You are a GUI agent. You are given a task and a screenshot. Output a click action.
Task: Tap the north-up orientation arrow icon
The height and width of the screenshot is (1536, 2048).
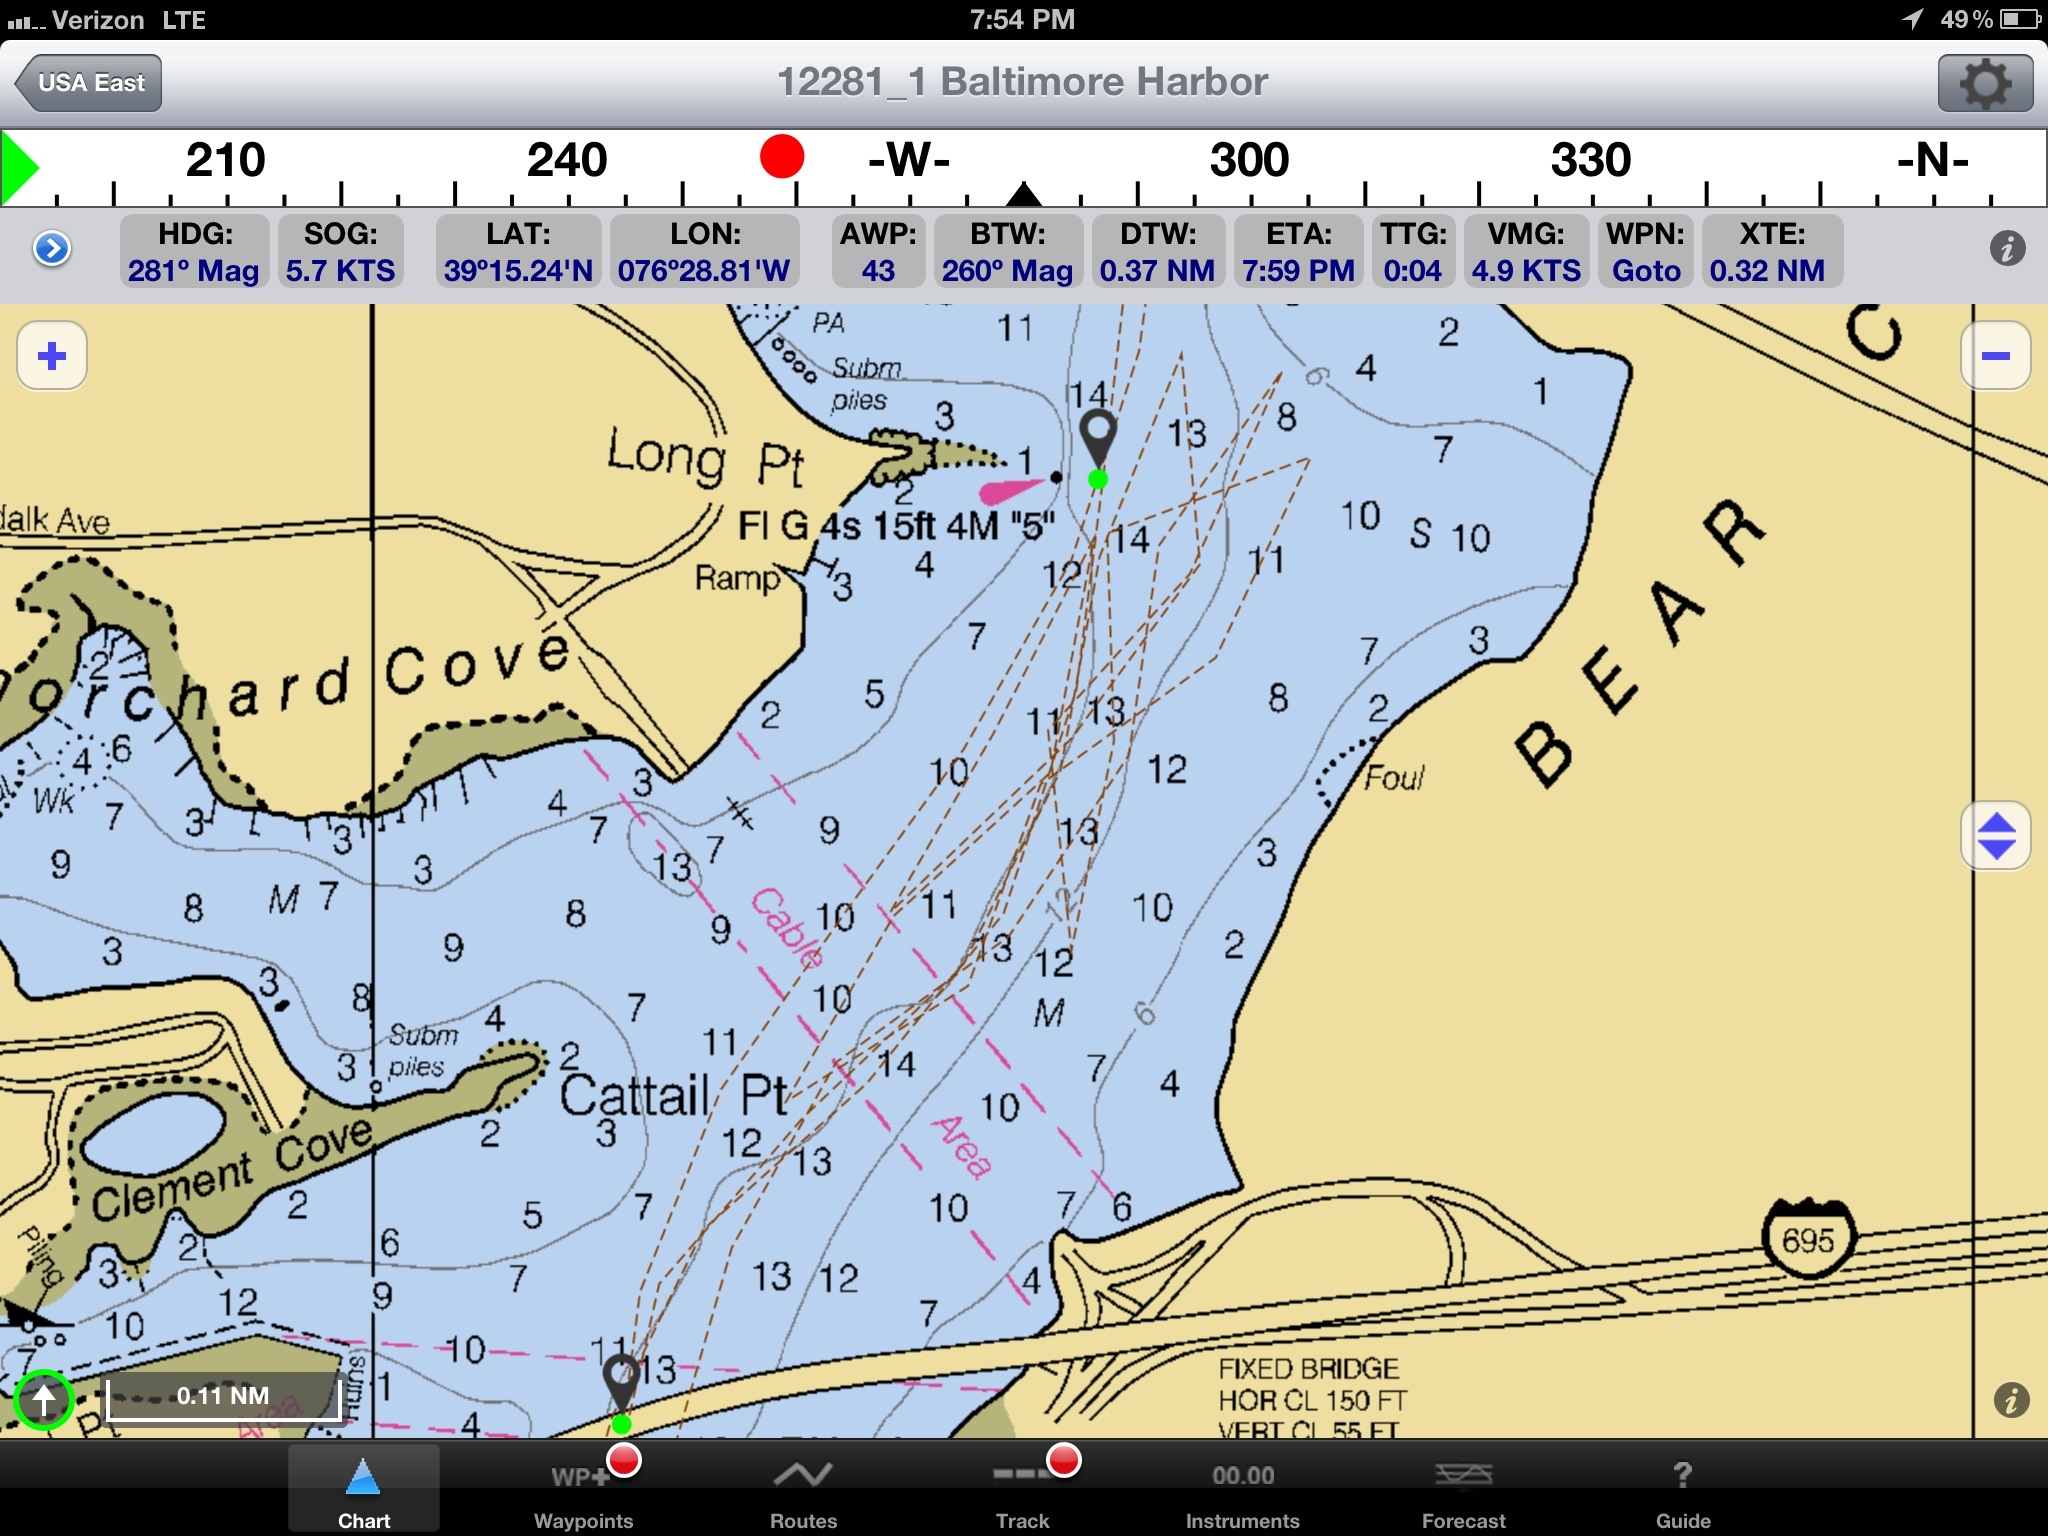point(44,1400)
